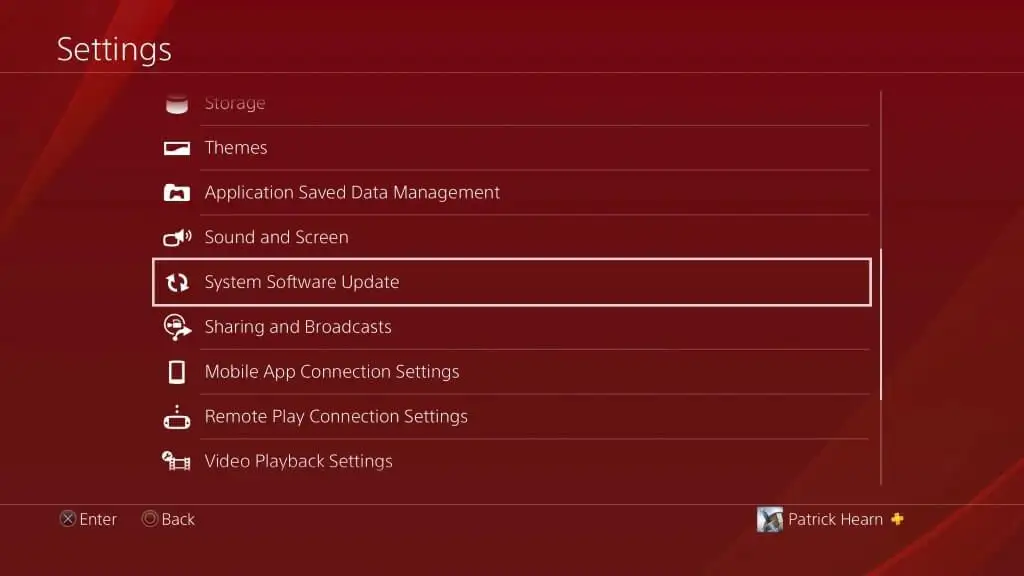Click the settings list scrollbar
The width and height of the screenshot is (1024, 576).
tap(881, 325)
